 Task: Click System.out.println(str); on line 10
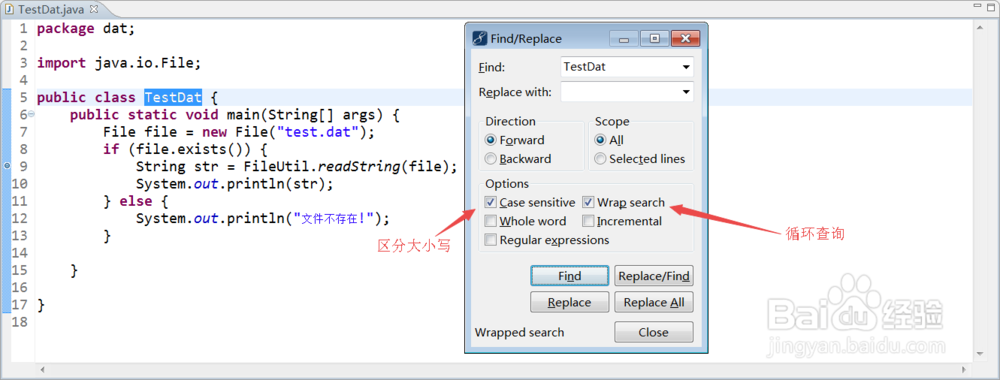[235, 184]
